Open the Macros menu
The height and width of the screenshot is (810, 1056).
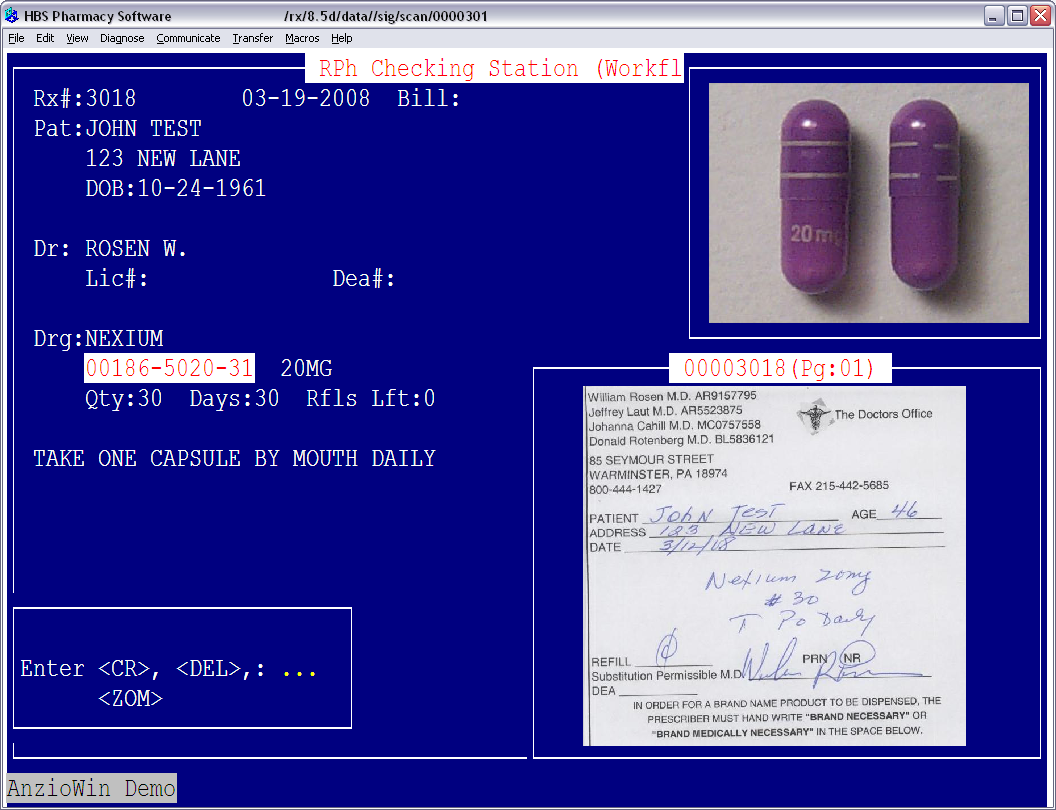pos(302,38)
